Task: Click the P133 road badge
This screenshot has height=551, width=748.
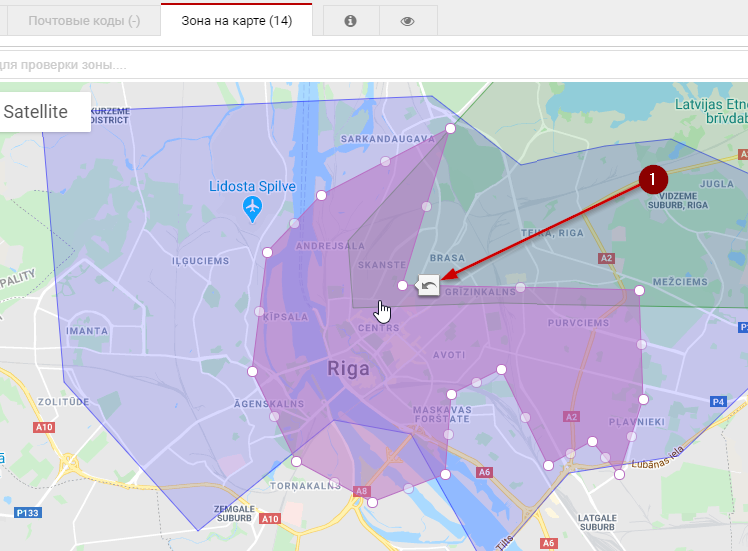Action: tap(29, 513)
